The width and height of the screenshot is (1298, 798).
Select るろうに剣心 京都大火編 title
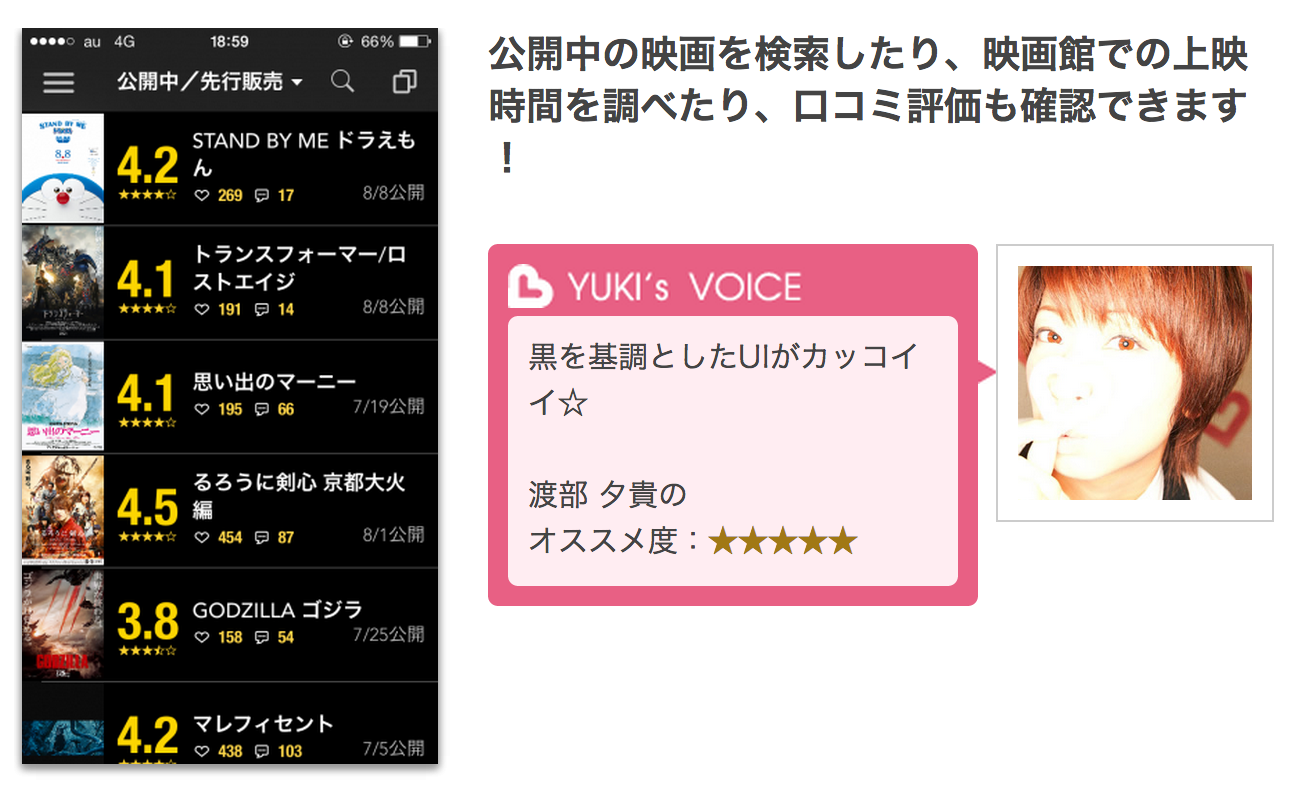click(299, 496)
